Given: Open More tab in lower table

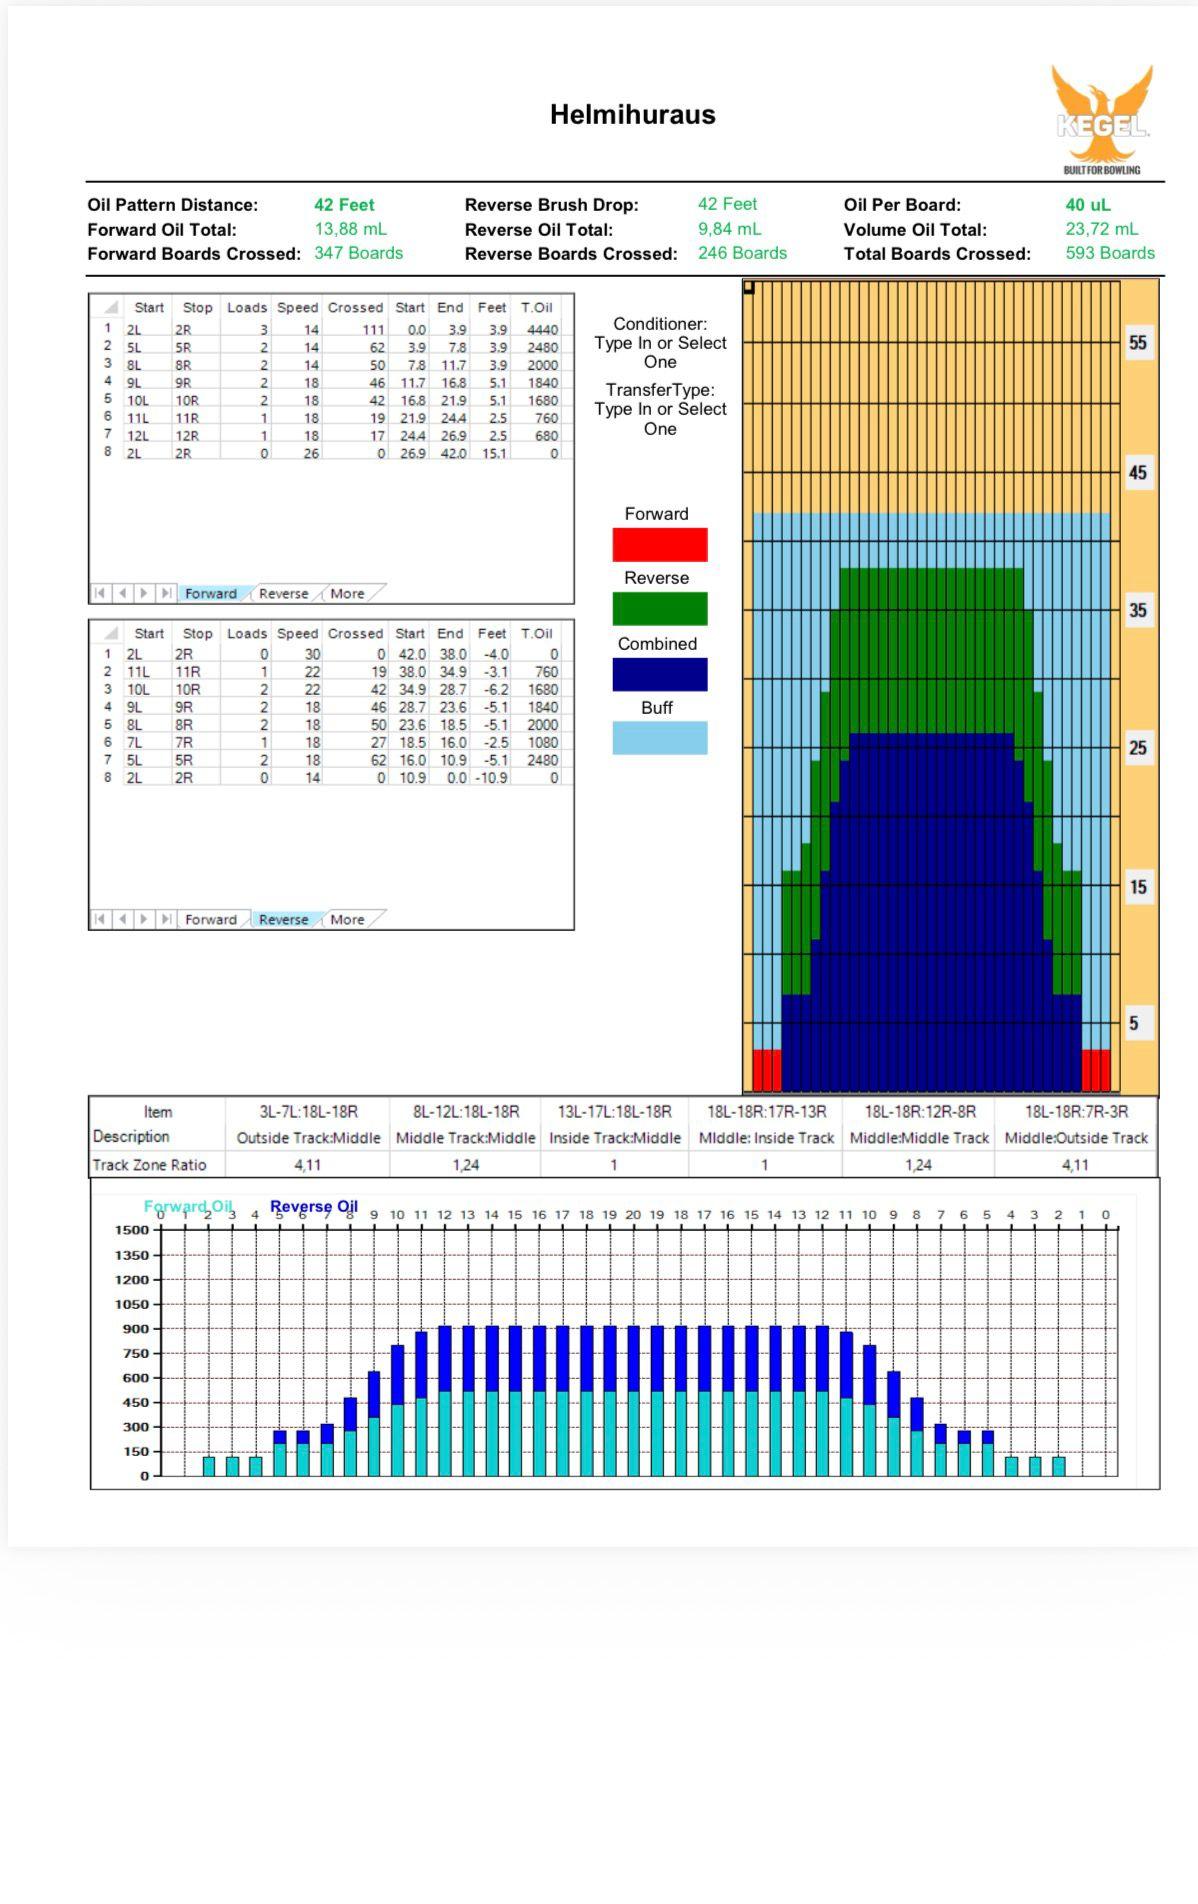Looking at the screenshot, I should tap(347, 920).
